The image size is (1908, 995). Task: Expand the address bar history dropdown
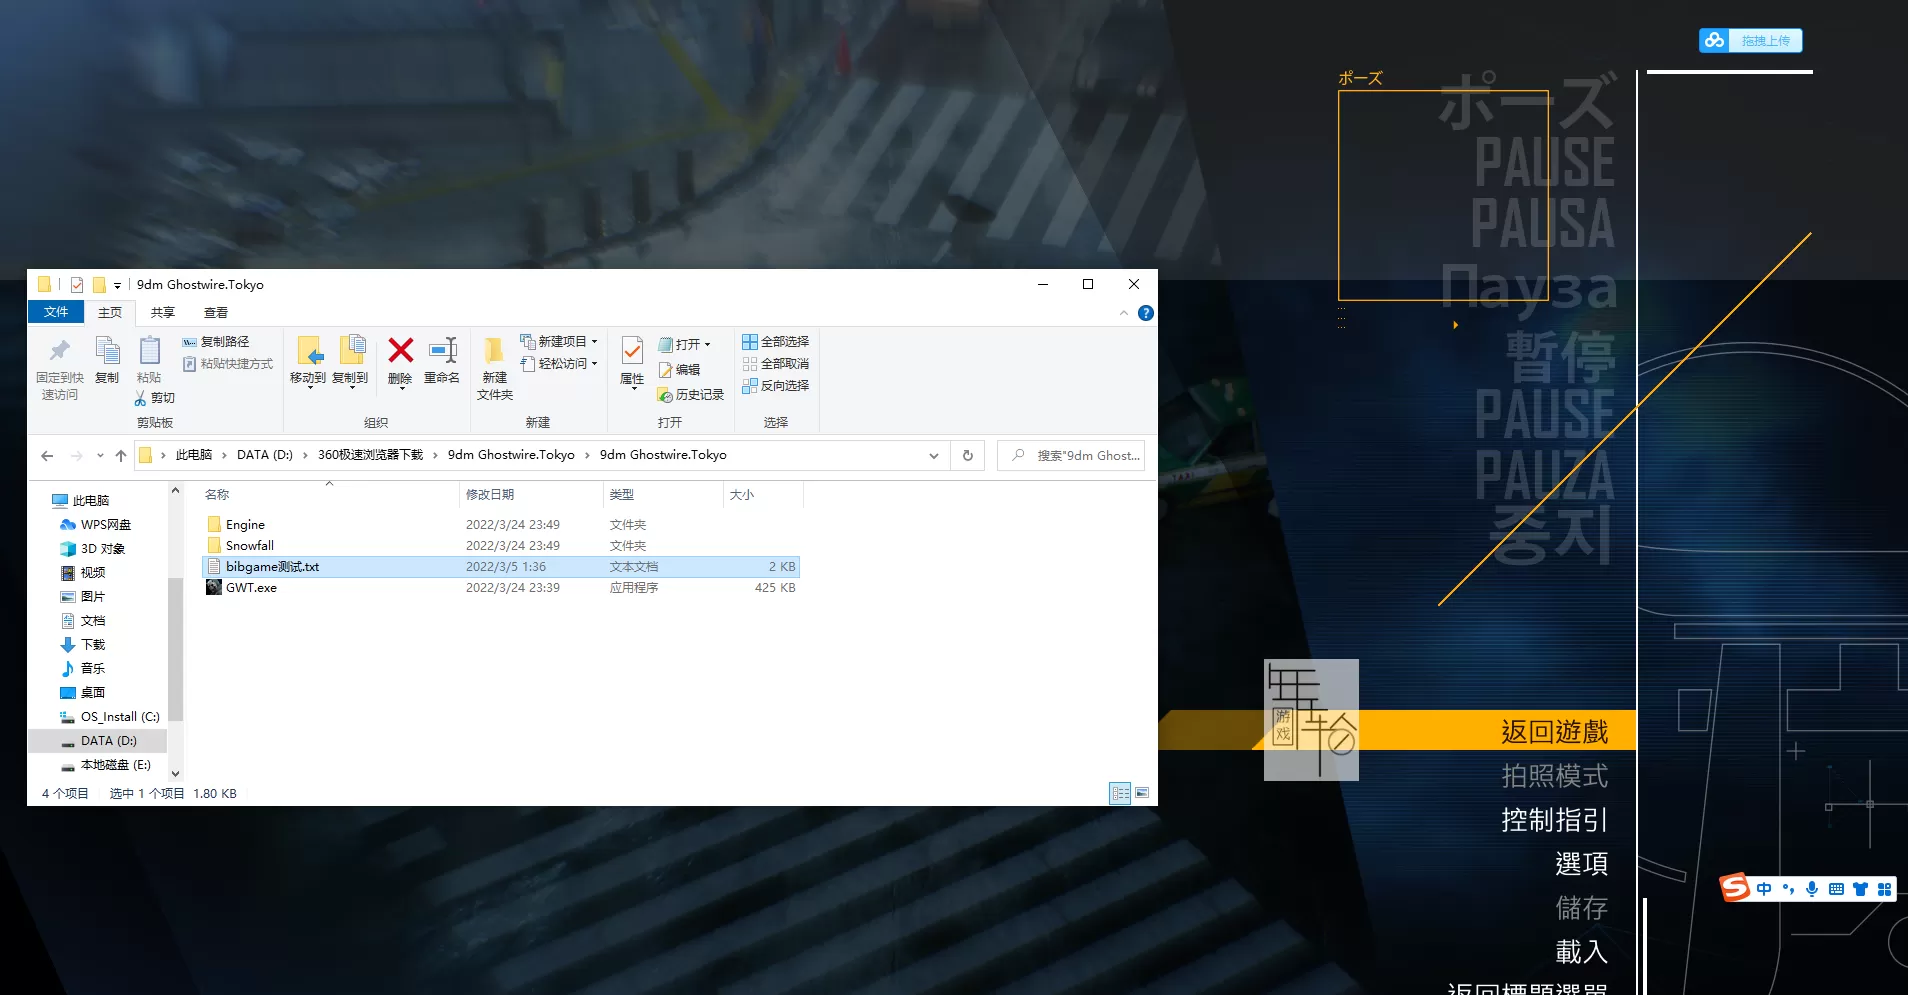(933, 456)
